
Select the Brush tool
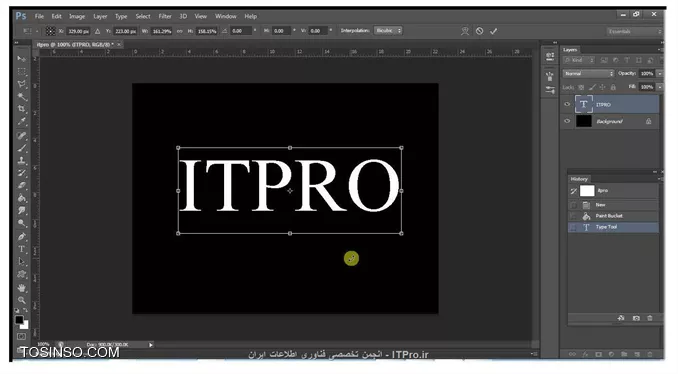(x=22, y=148)
